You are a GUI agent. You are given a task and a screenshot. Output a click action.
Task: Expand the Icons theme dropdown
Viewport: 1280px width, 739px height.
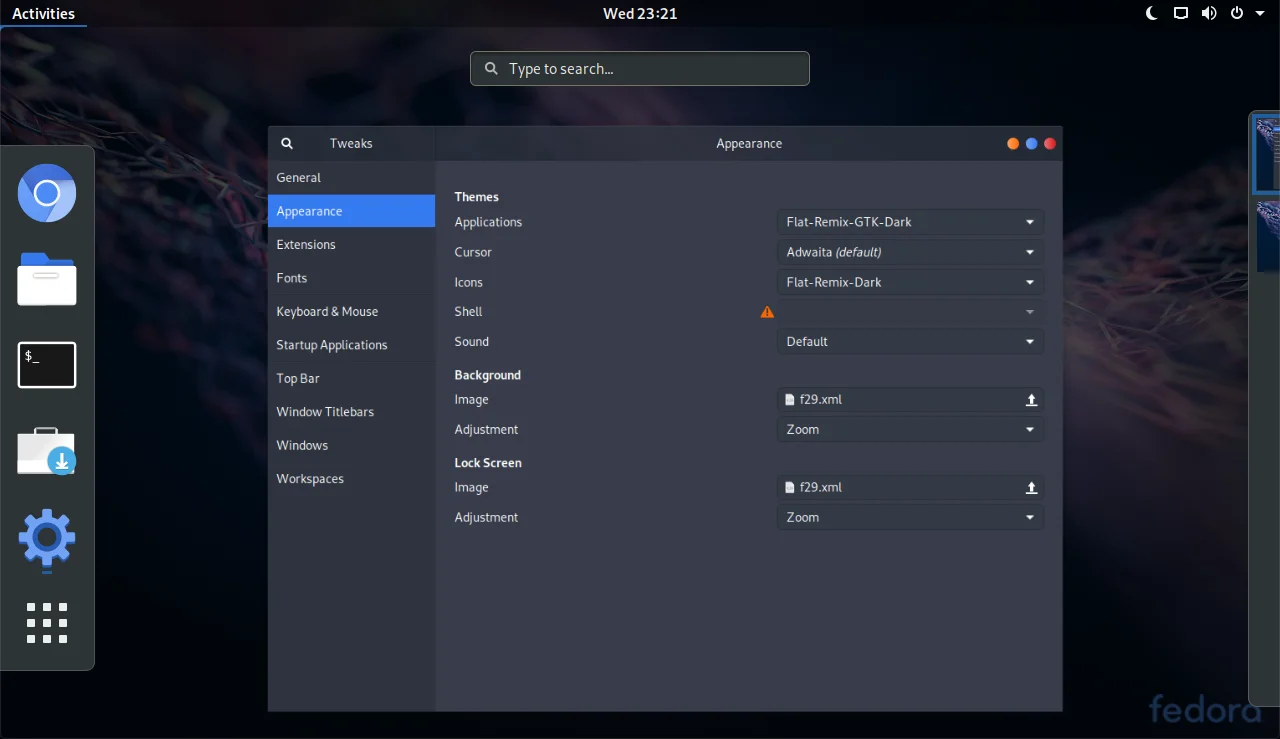click(910, 282)
